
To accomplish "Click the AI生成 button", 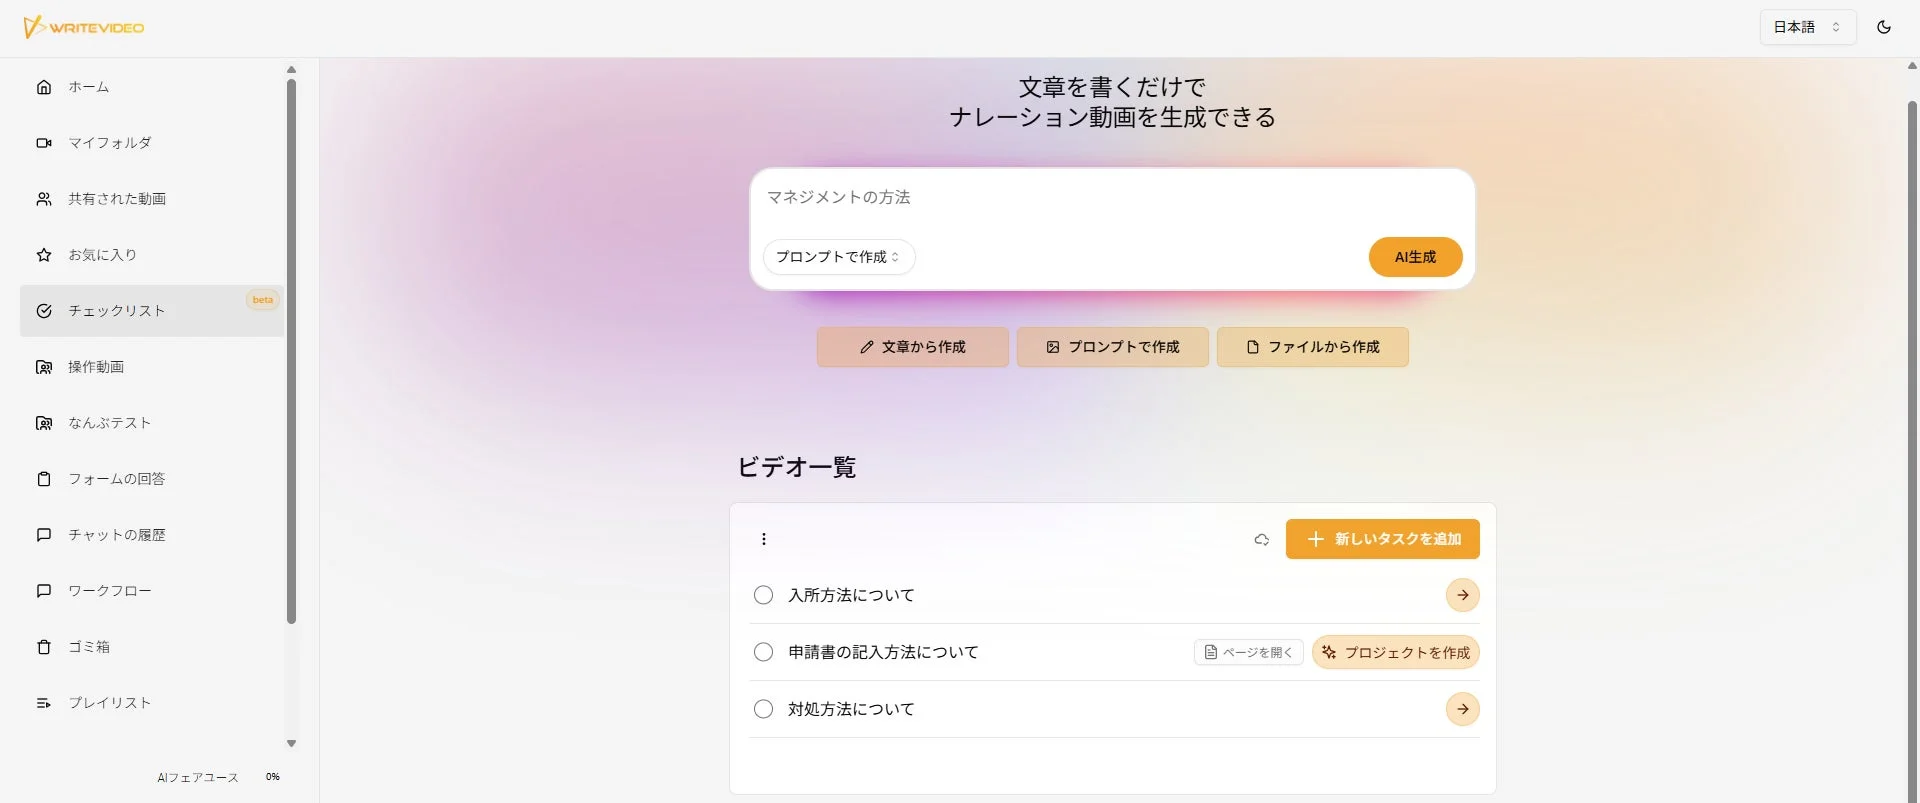I will (1415, 257).
